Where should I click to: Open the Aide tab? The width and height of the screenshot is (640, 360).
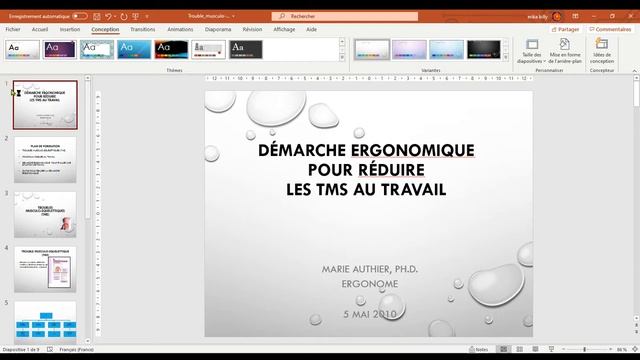coord(311,29)
